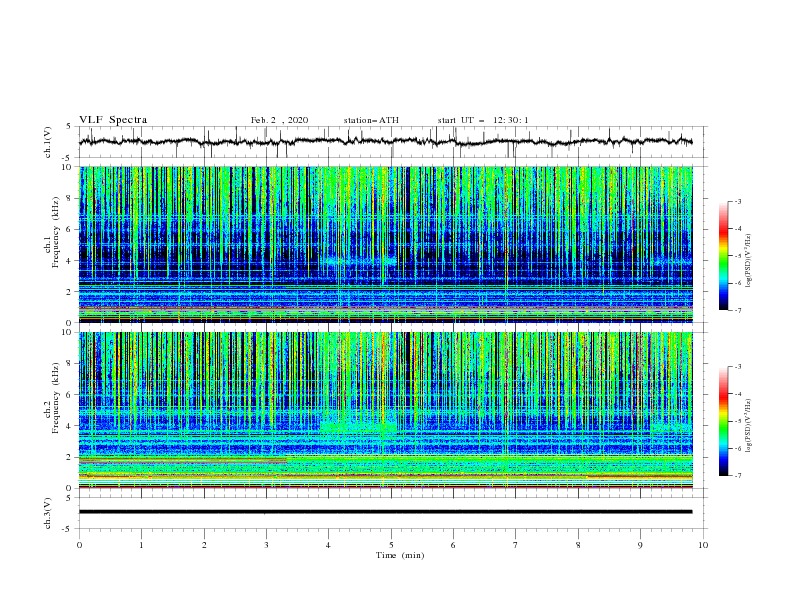Click time-axis tick label "10"
Image resolution: width=792 pixels, height=612 pixels.
703,545
